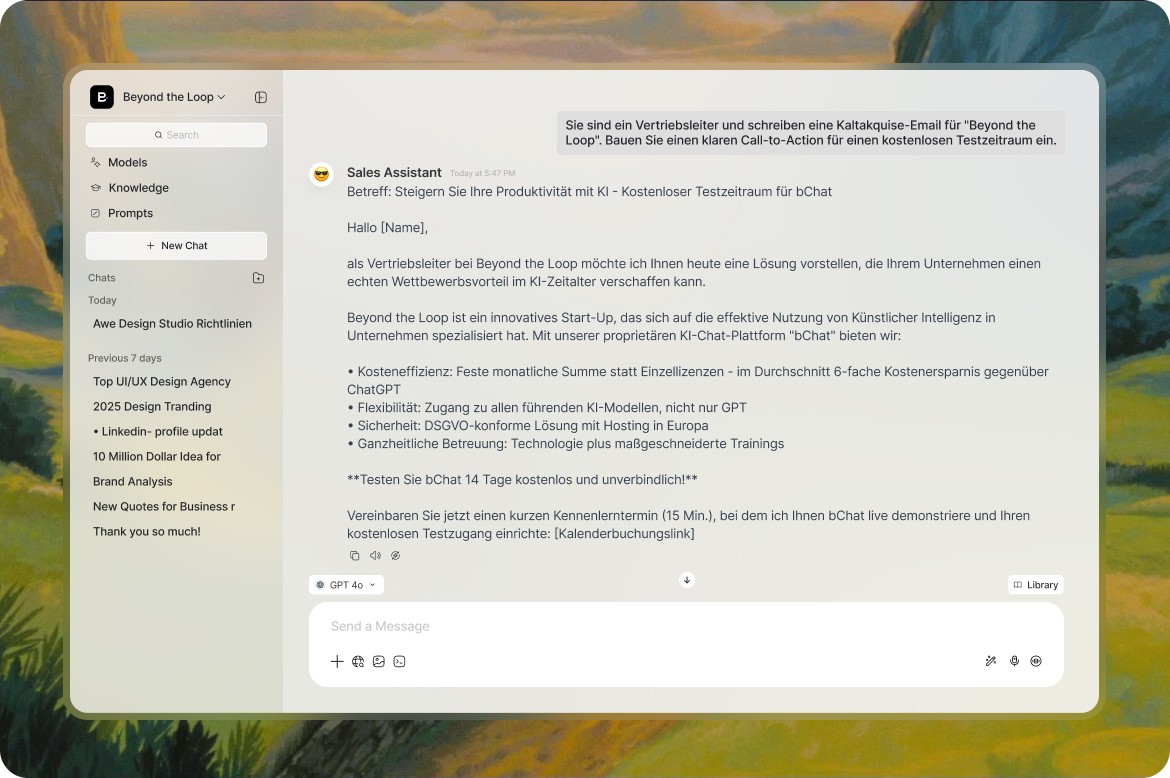Click the Chats section header

(x=101, y=277)
